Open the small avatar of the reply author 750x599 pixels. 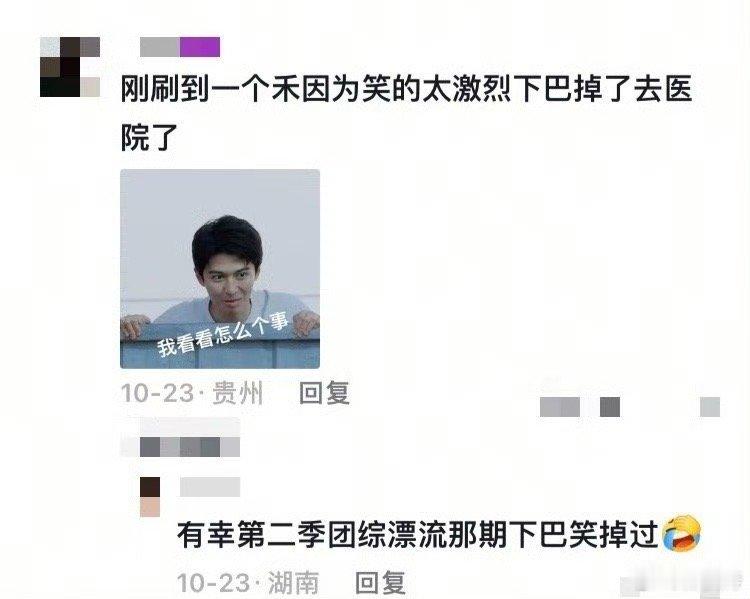point(150,497)
